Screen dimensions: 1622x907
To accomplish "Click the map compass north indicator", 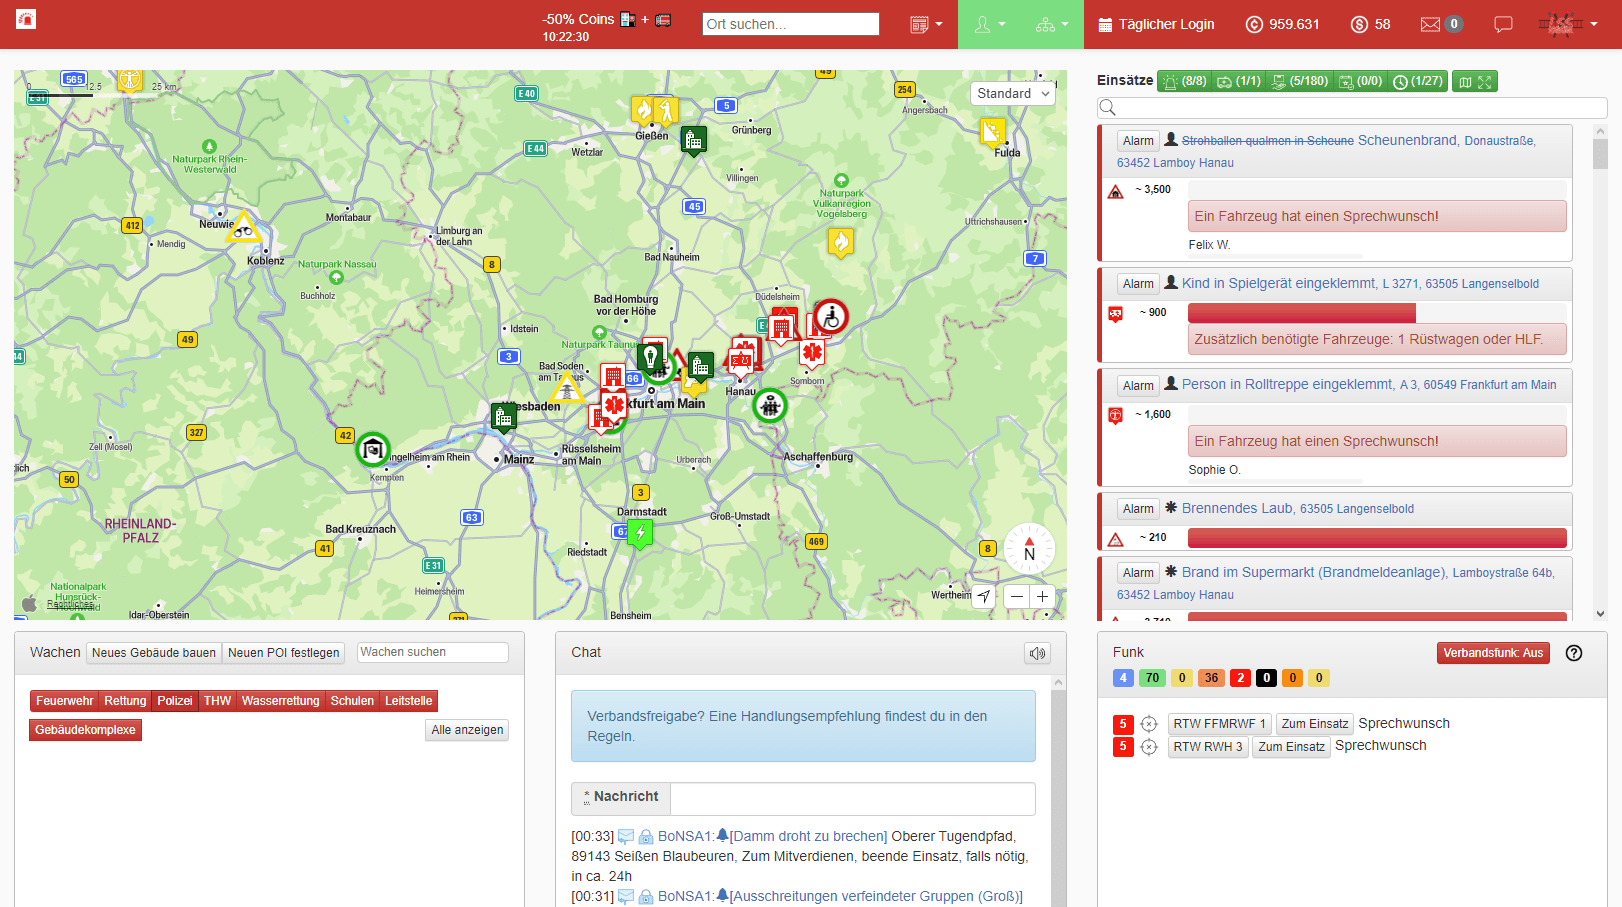I will pos(1029,548).
